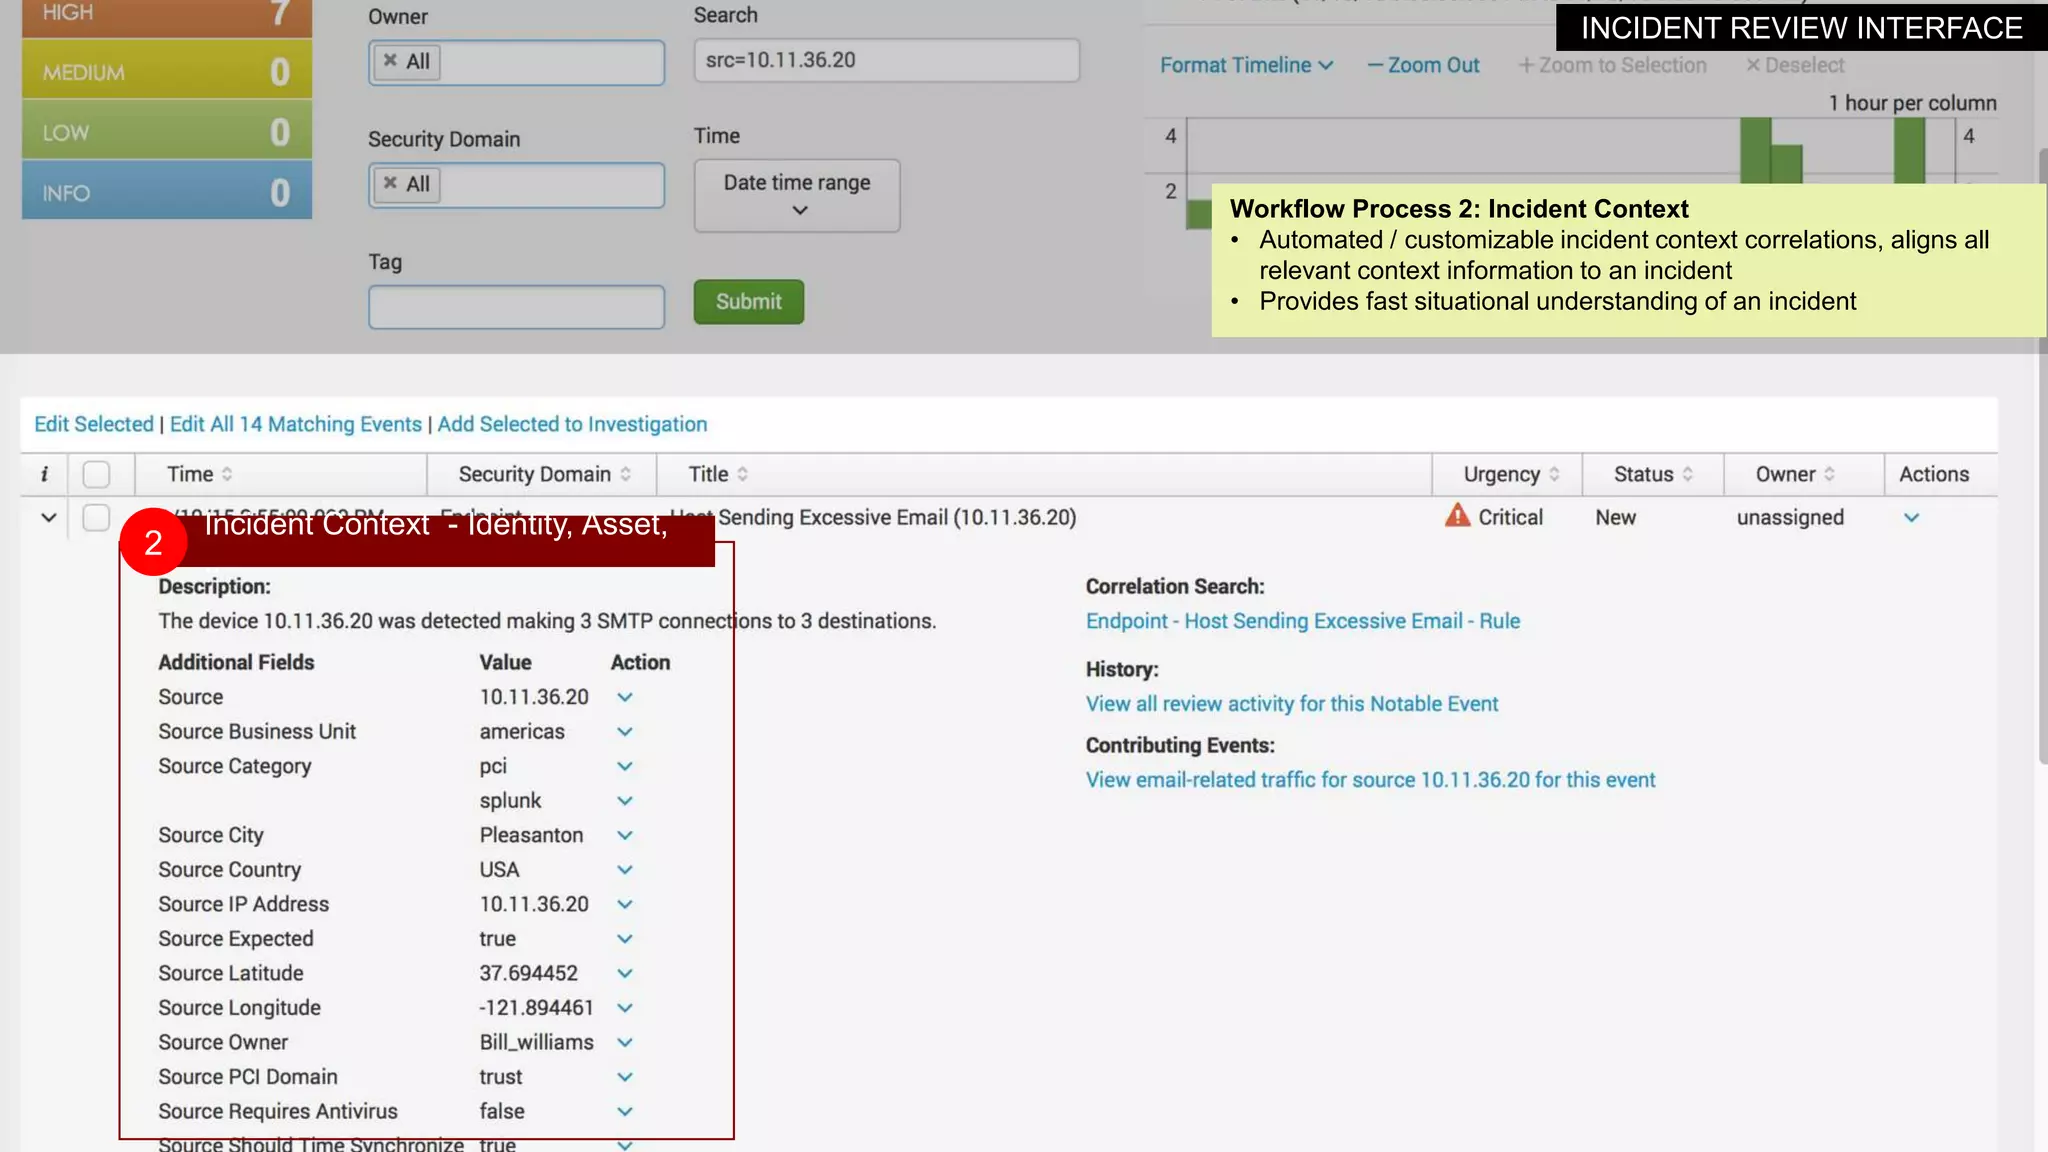This screenshot has height=1152, width=2048.
Task: Open the Actions dropdown for the unassigned event
Action: pyautogui.click(x=1911, y=518)
